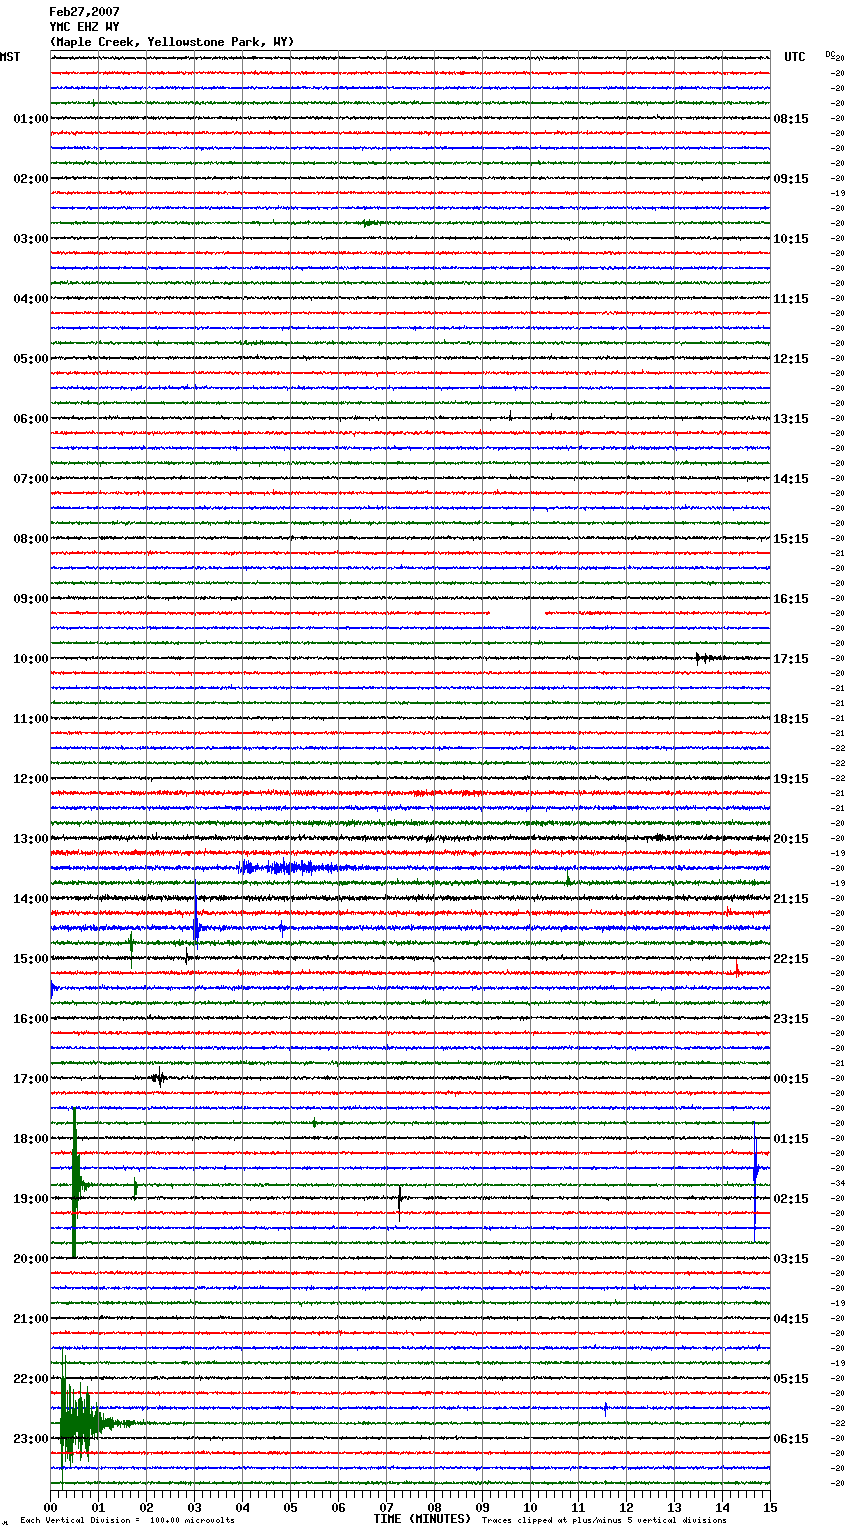The height and width of the screenshot is (1534, 850).
Task: Click the Each Vertical Division 100.00 microvolts note
Action: pos(127,1521)
